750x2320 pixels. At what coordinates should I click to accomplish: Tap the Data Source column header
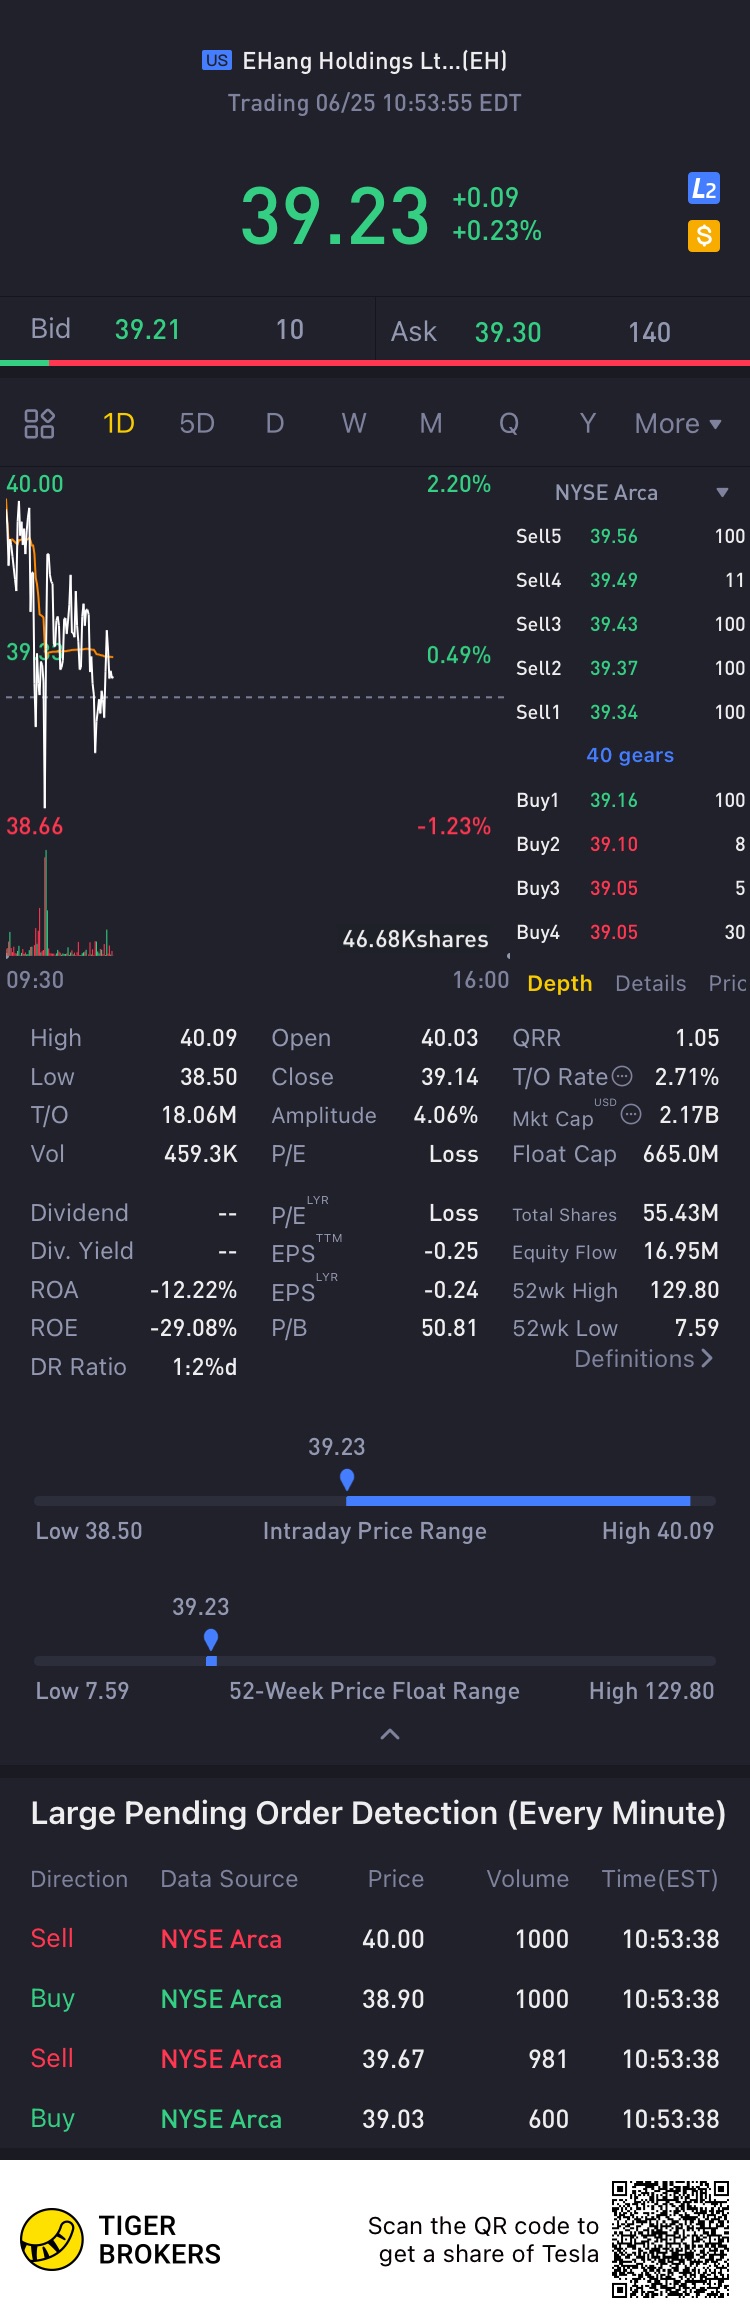229,1879
